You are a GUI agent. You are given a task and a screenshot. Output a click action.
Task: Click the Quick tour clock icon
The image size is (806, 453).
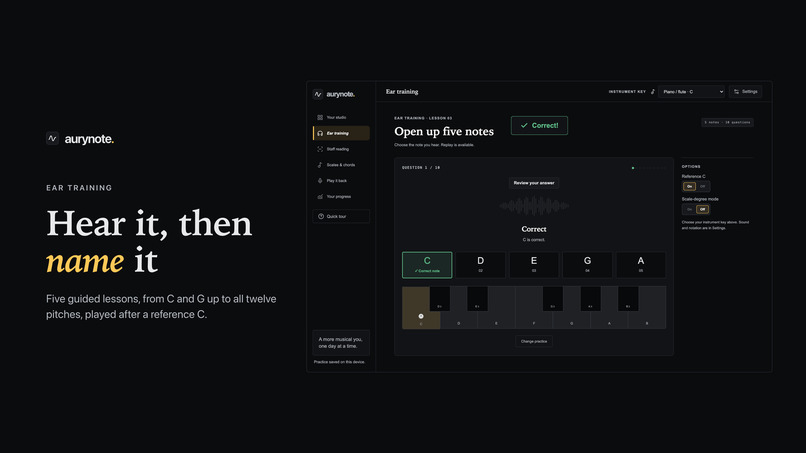[321, 216]
